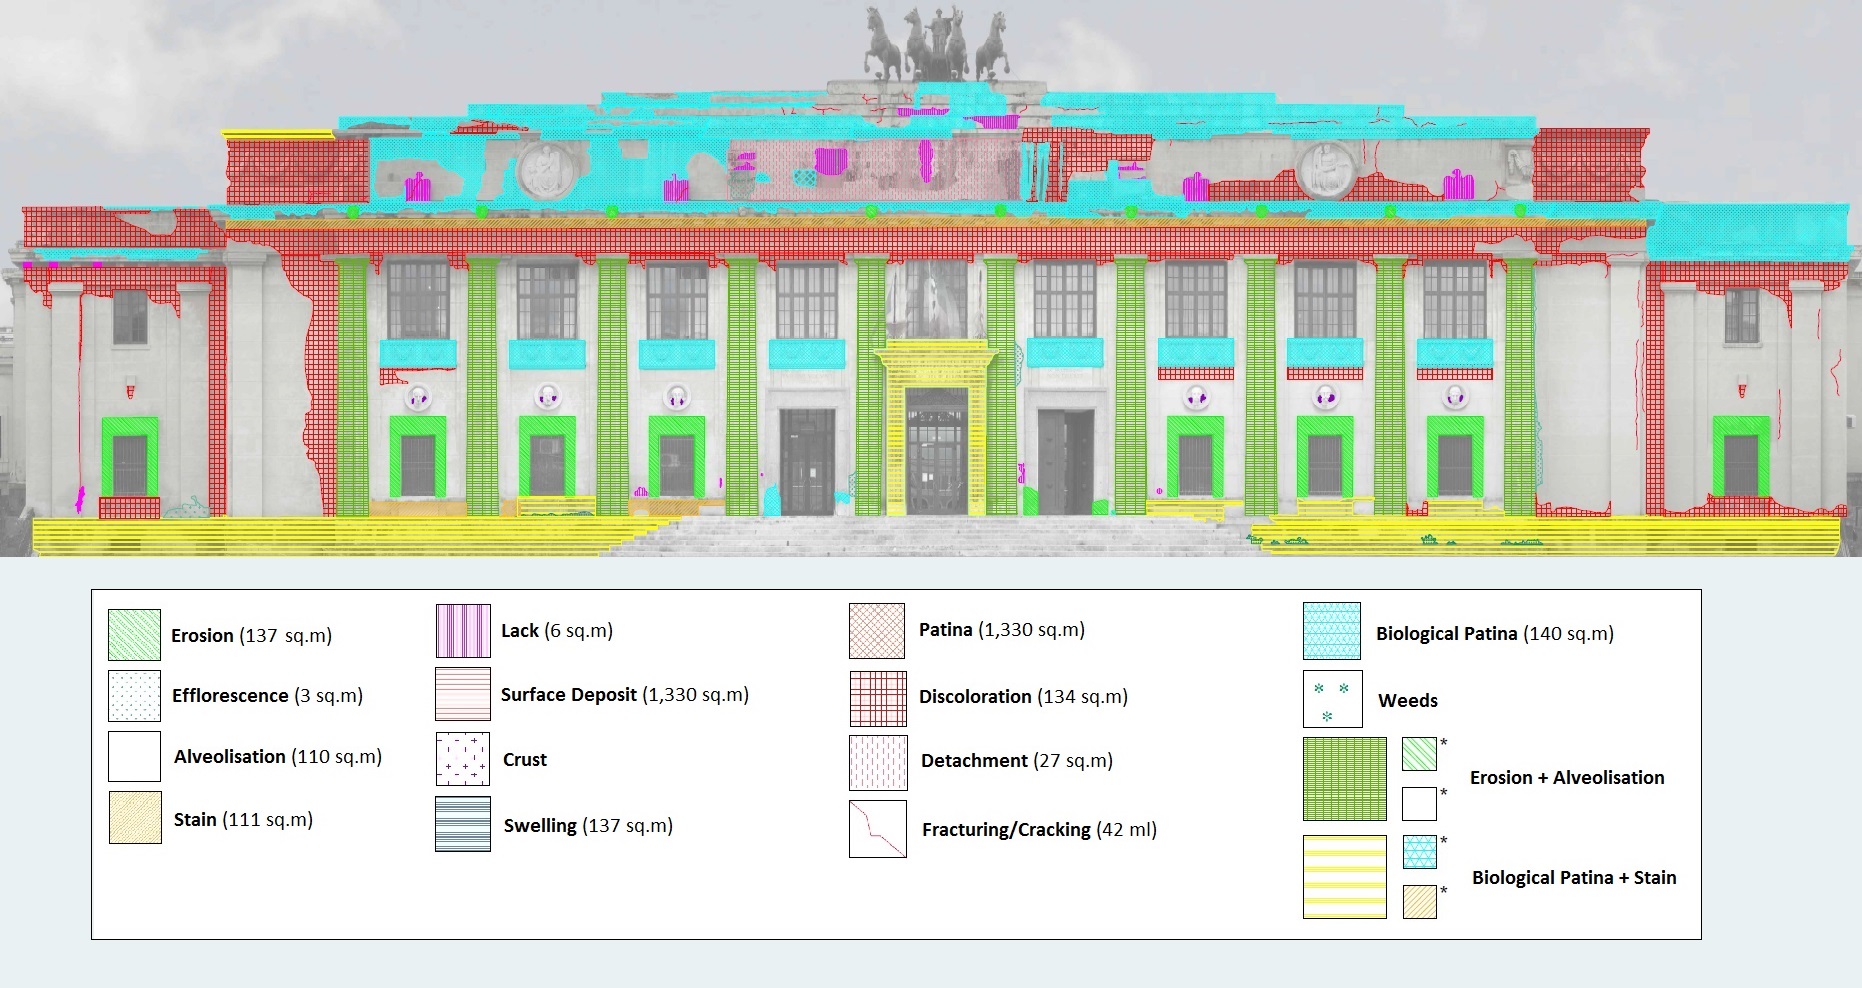The width and height of the screenshot is (1862, 988).
Task: Select the 'Stain (111 sq.m)' legend text
Action: 243,820
